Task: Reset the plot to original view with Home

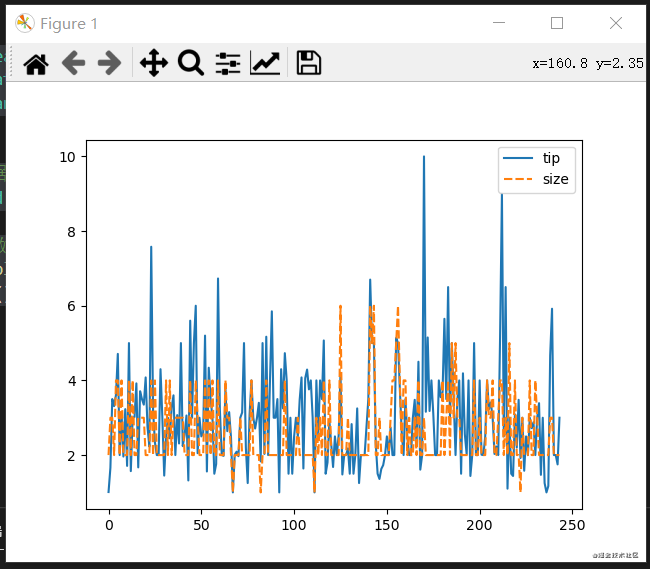Action: click(36, 64)
